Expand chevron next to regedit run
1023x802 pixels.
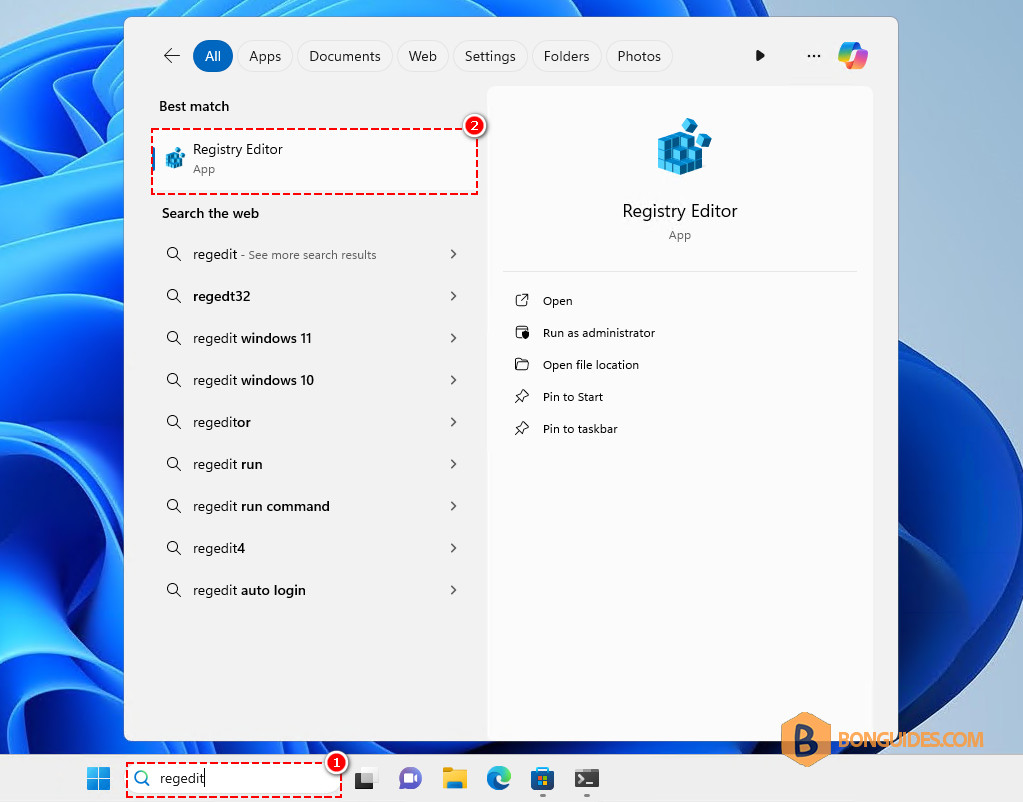pos(453,464)
